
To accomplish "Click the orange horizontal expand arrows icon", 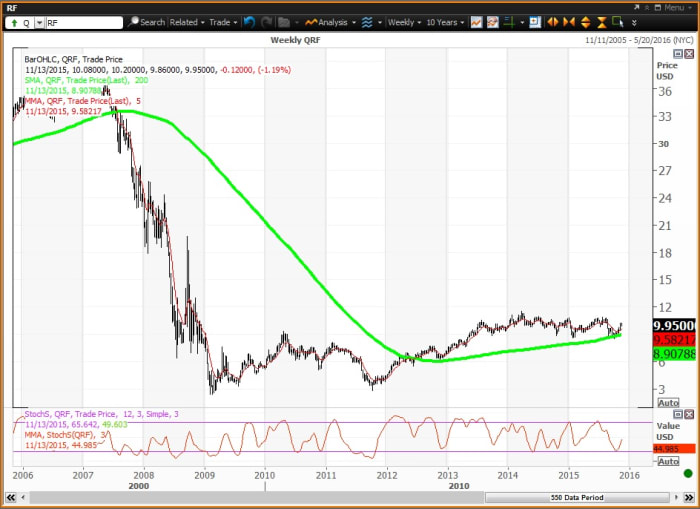I will click(x=553, y=22).
